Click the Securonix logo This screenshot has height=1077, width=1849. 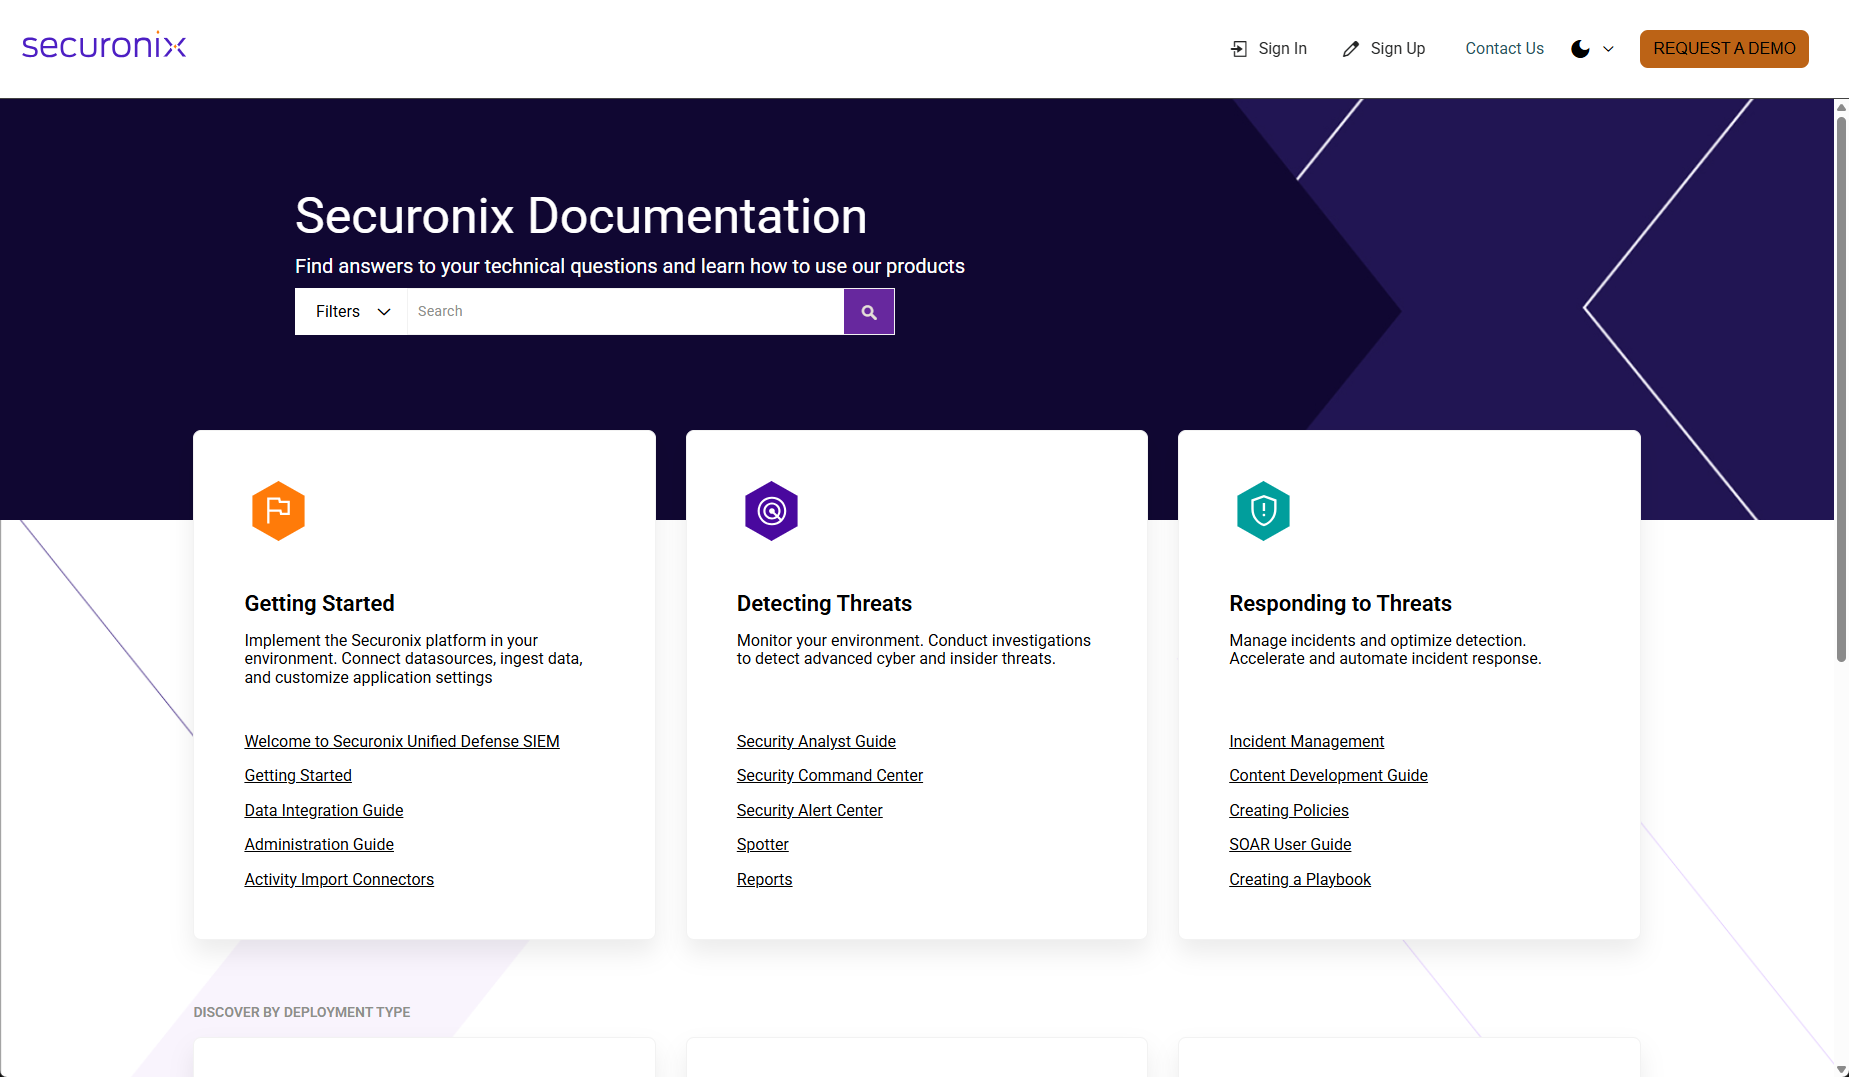click(104, 47)
